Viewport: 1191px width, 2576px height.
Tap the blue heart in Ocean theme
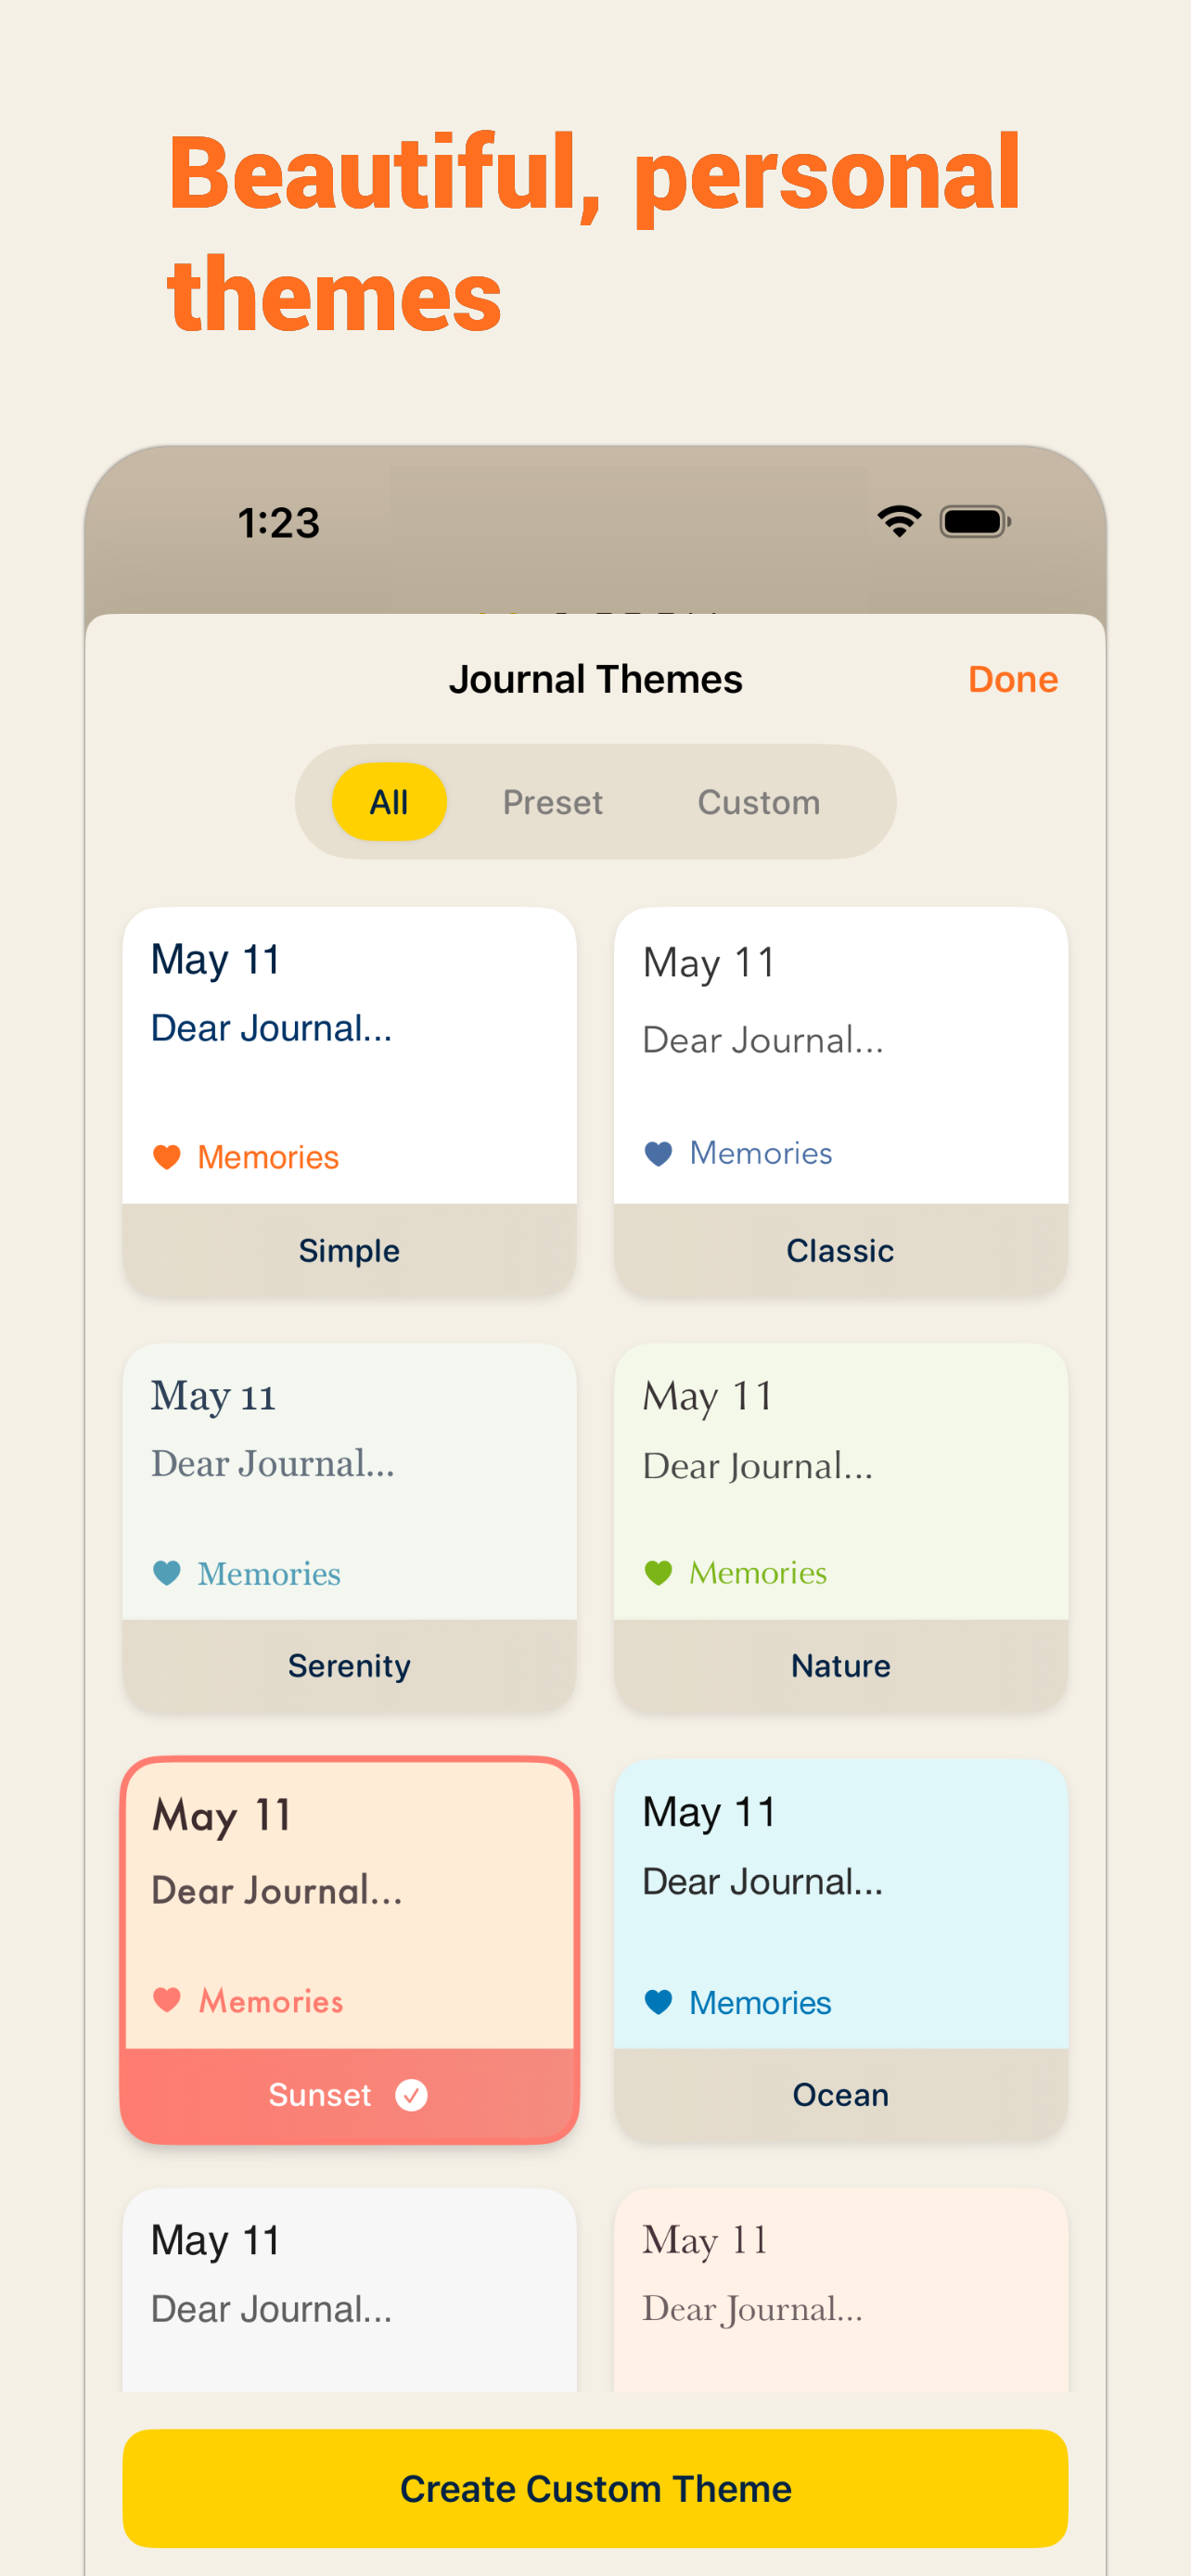point(658,2002)
